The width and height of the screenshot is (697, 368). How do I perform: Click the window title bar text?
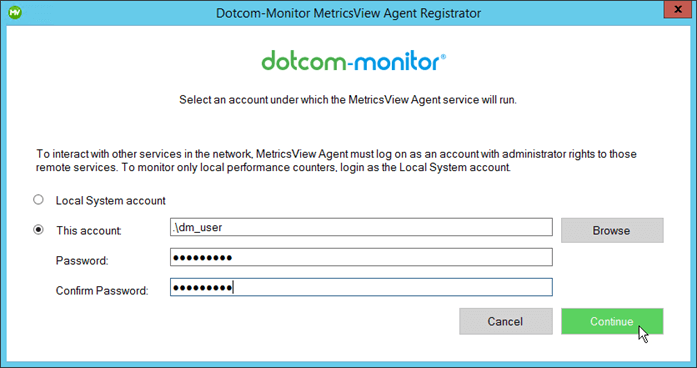(348, 13)
